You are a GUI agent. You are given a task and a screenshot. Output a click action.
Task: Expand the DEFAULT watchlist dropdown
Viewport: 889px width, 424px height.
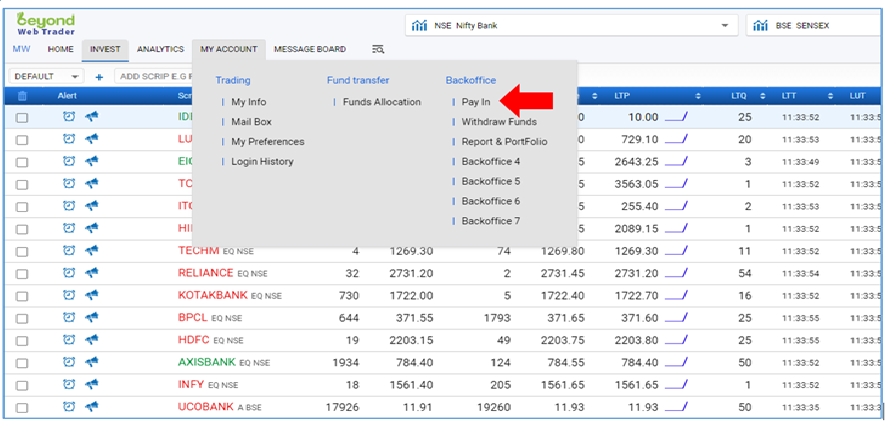75,76
